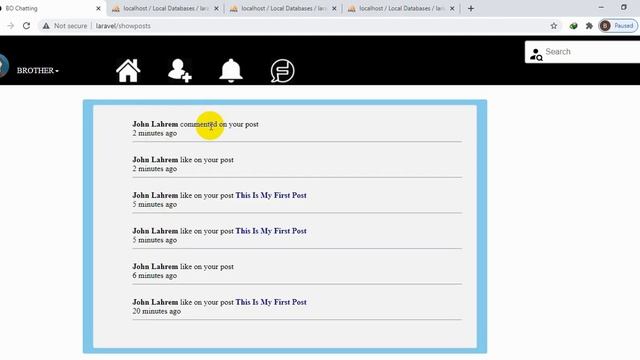Close the third localhost tab

pyautogui.click(x=334, y=8)
